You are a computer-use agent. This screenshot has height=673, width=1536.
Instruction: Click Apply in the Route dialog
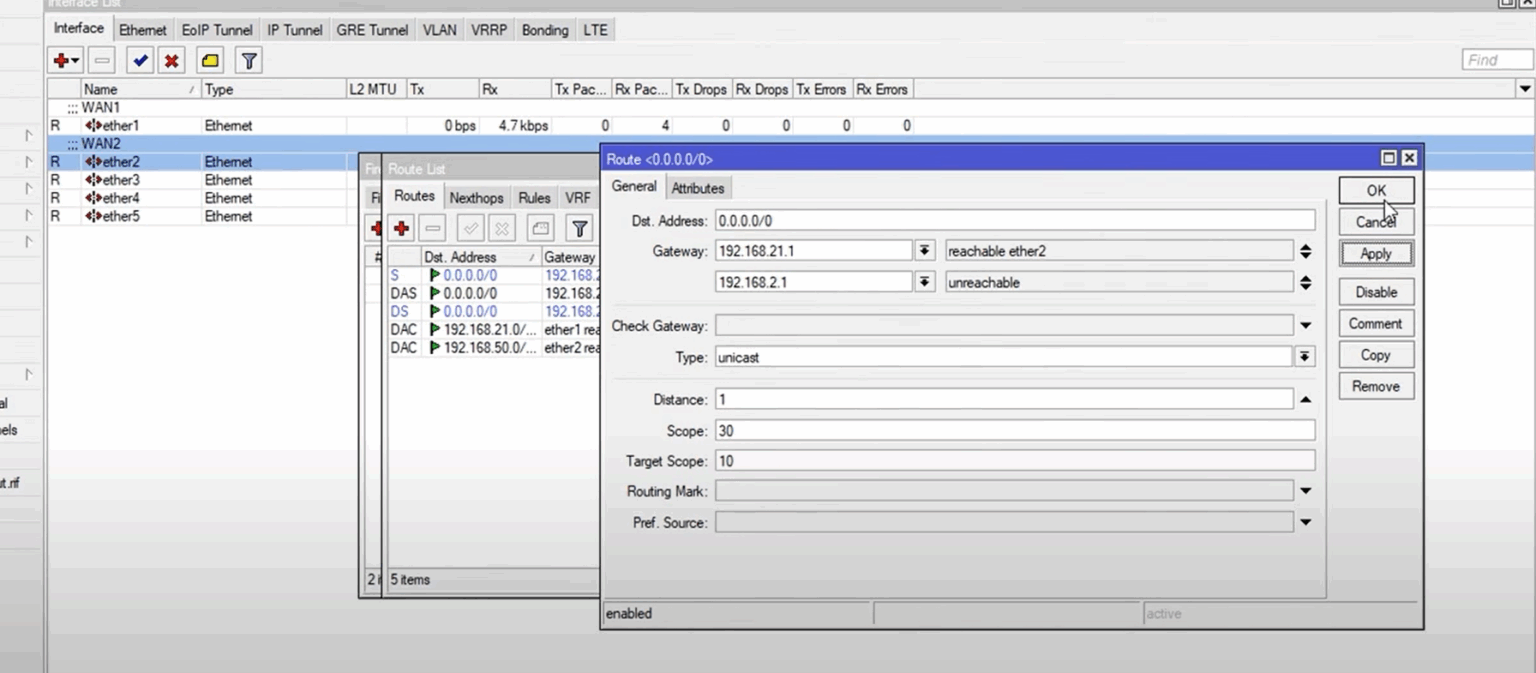pyautogui.click(x=1376, y=254)
